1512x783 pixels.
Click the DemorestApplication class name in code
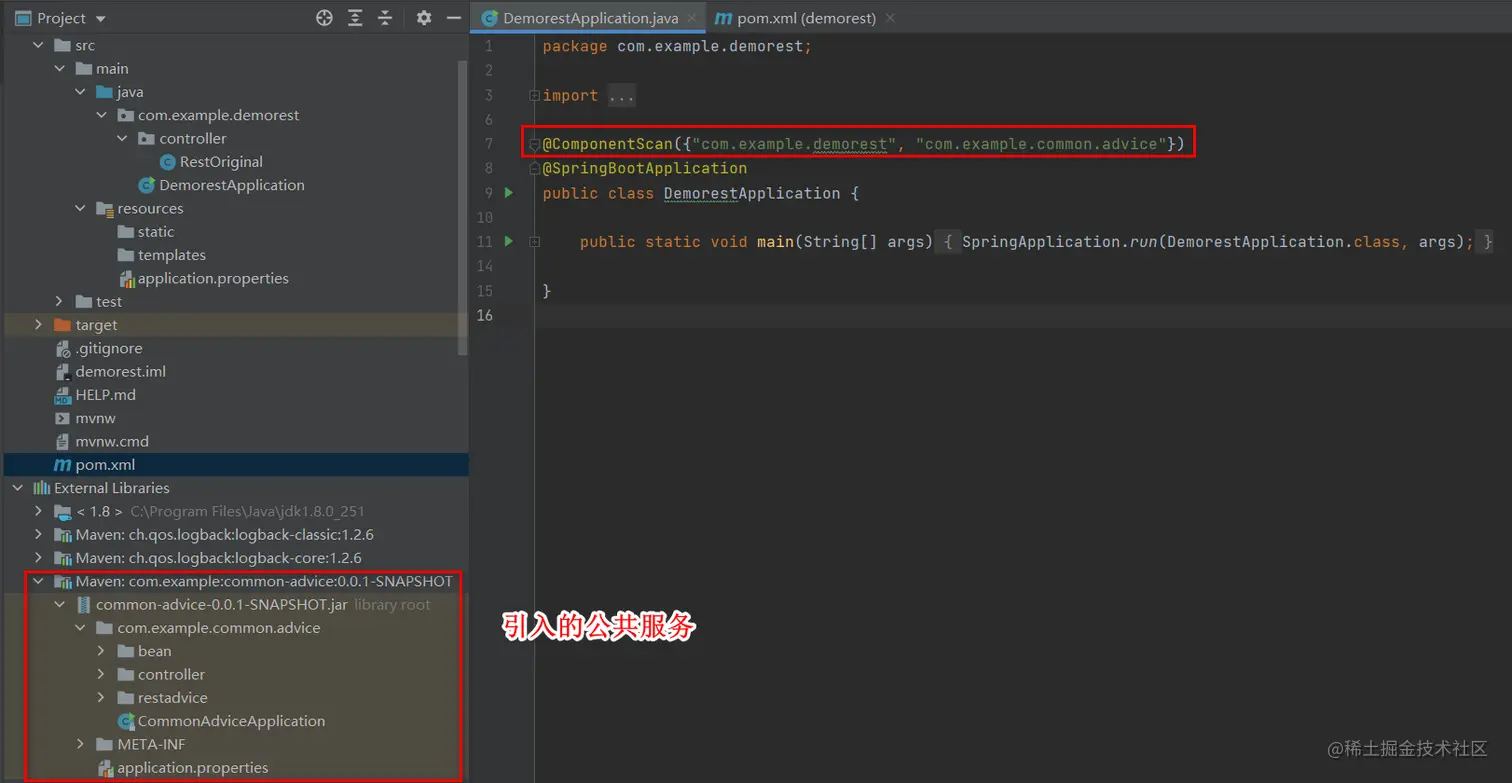(752, 193)
